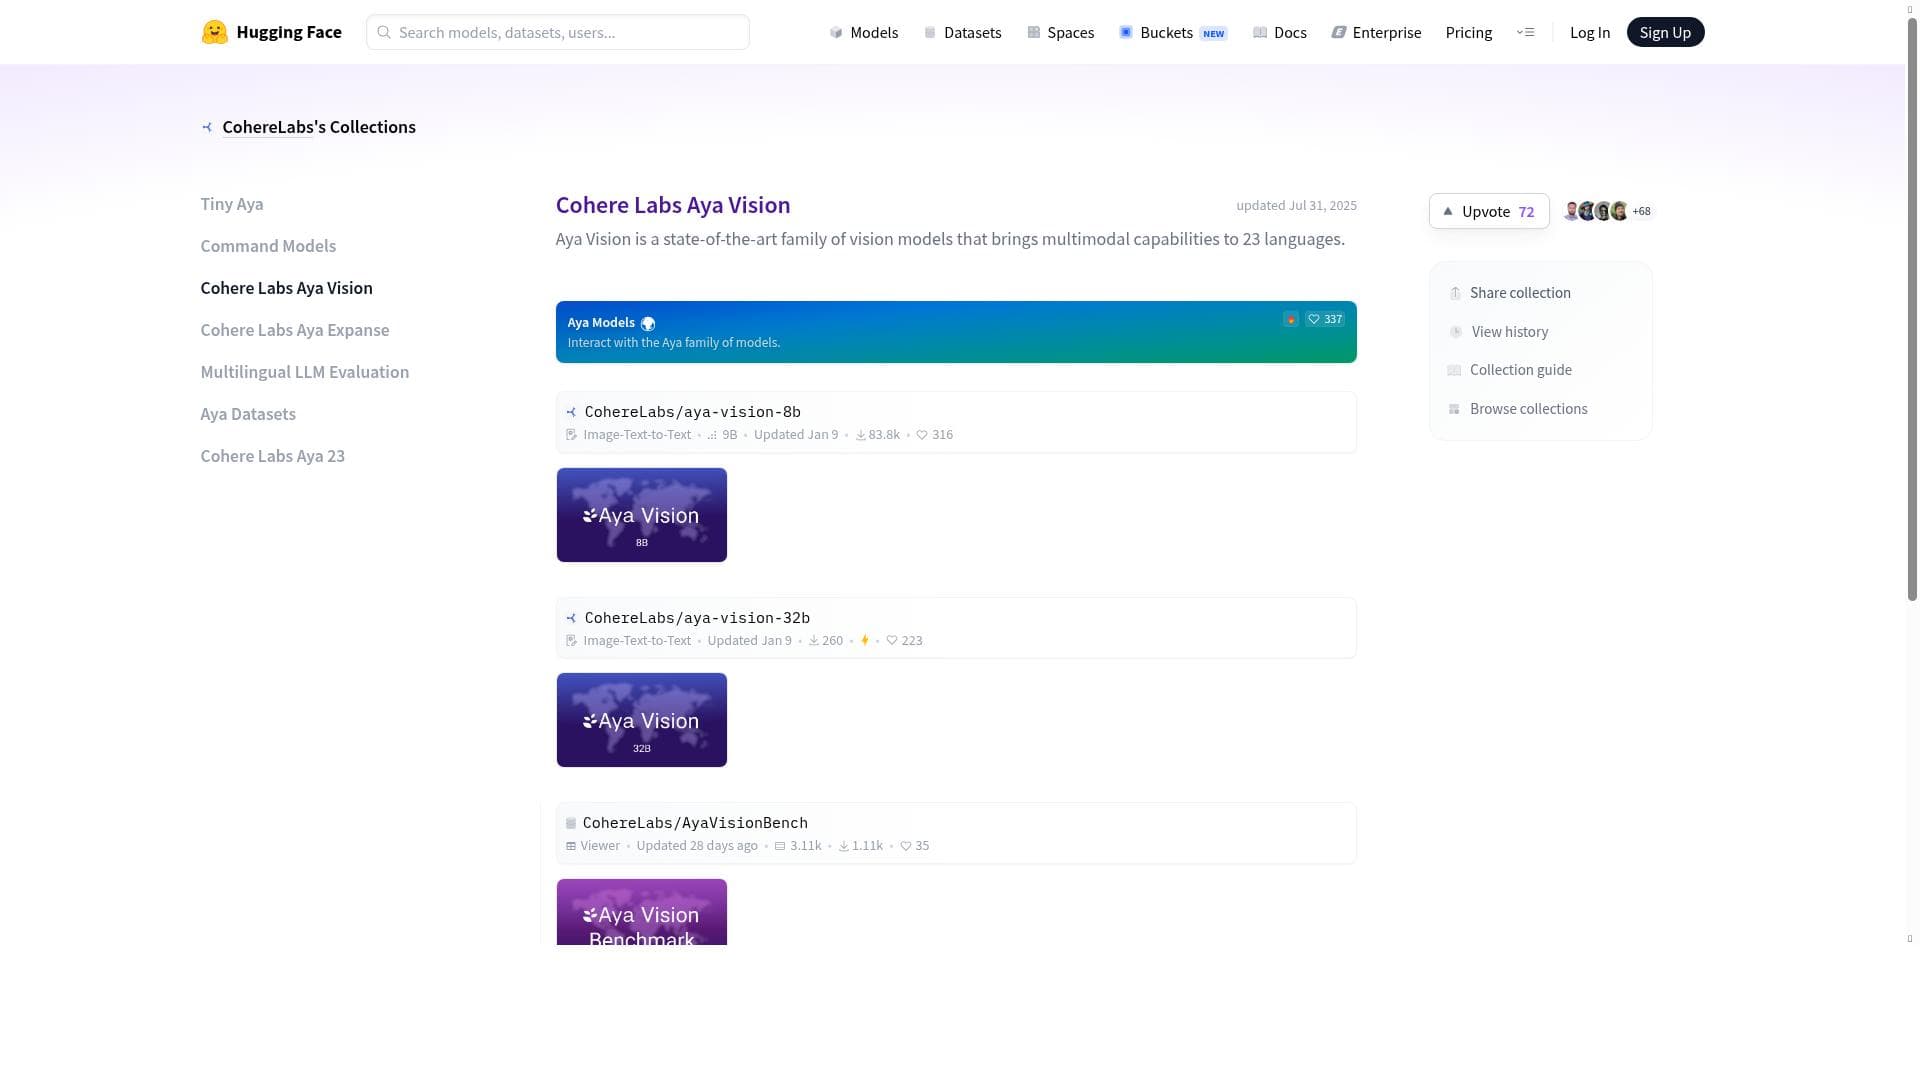Click the View history clock icon
This screenshot has height=1080, width=1920.
1456,332
